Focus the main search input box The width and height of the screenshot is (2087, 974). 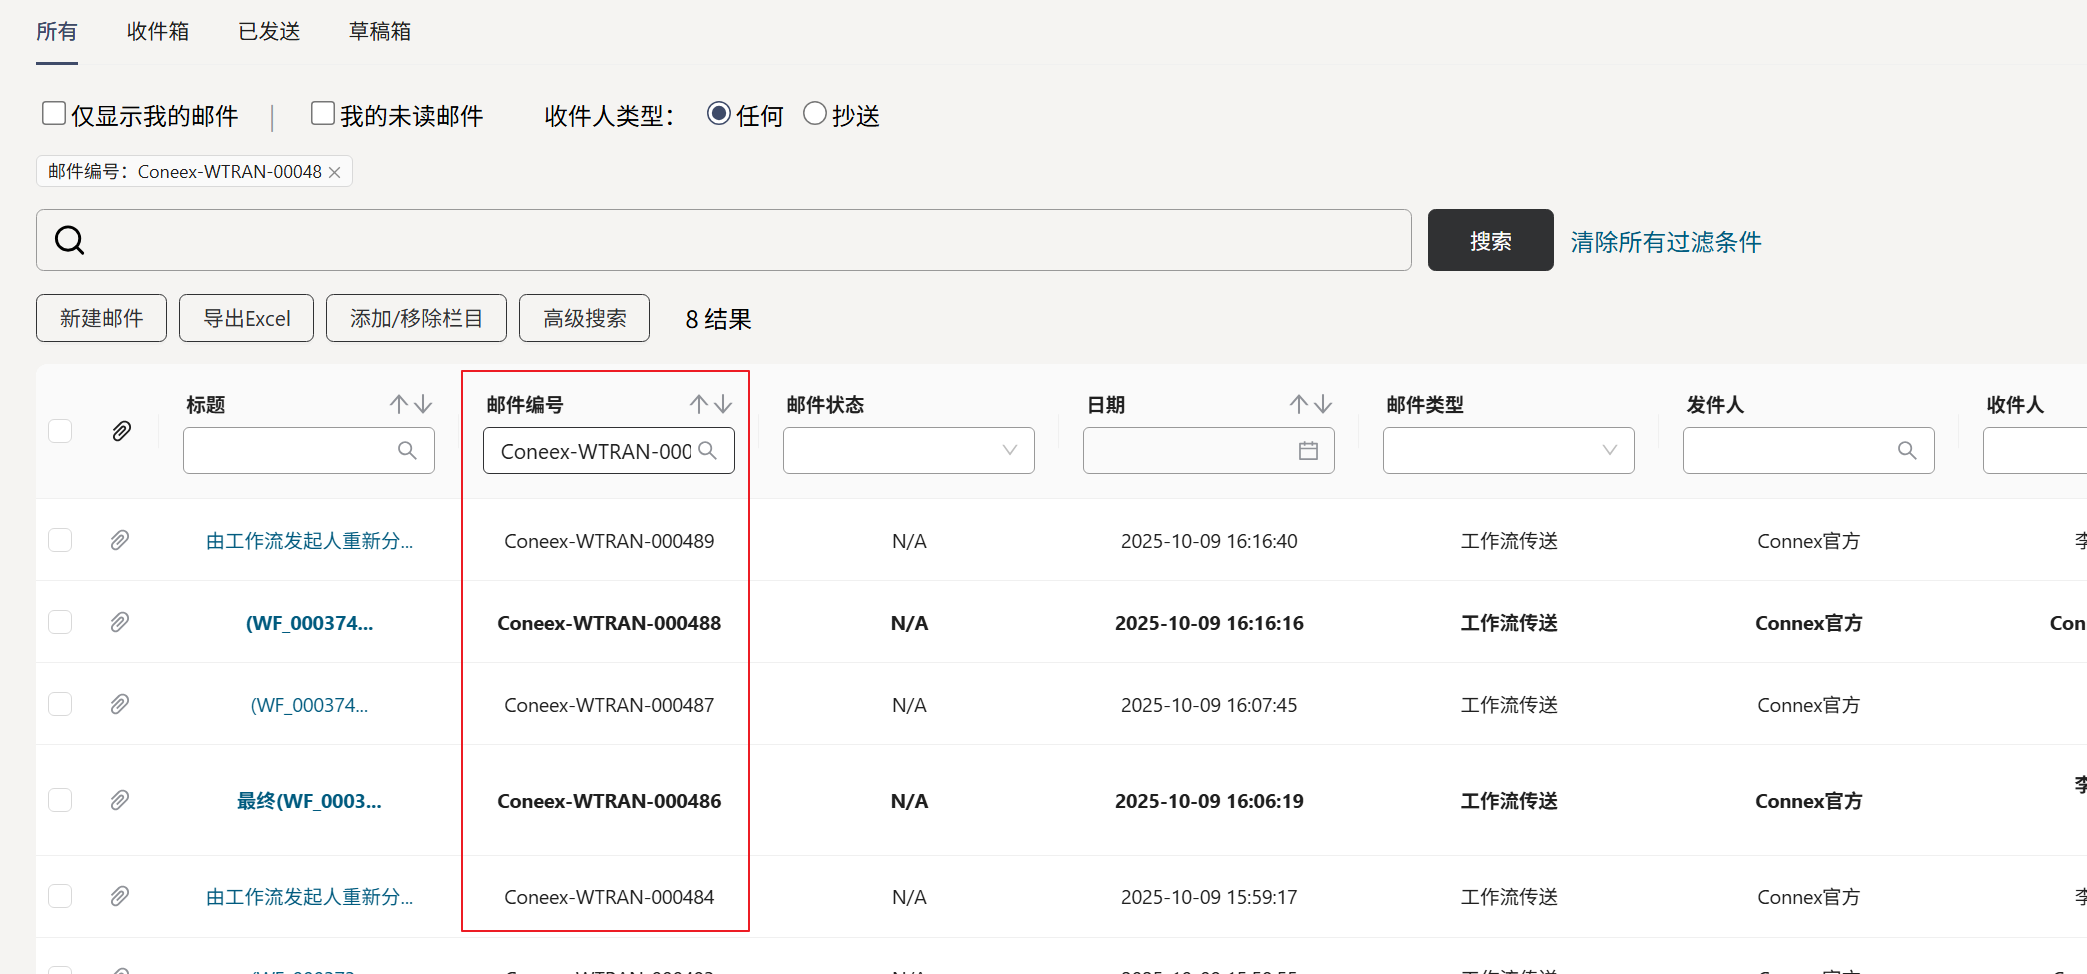(740, 240)
